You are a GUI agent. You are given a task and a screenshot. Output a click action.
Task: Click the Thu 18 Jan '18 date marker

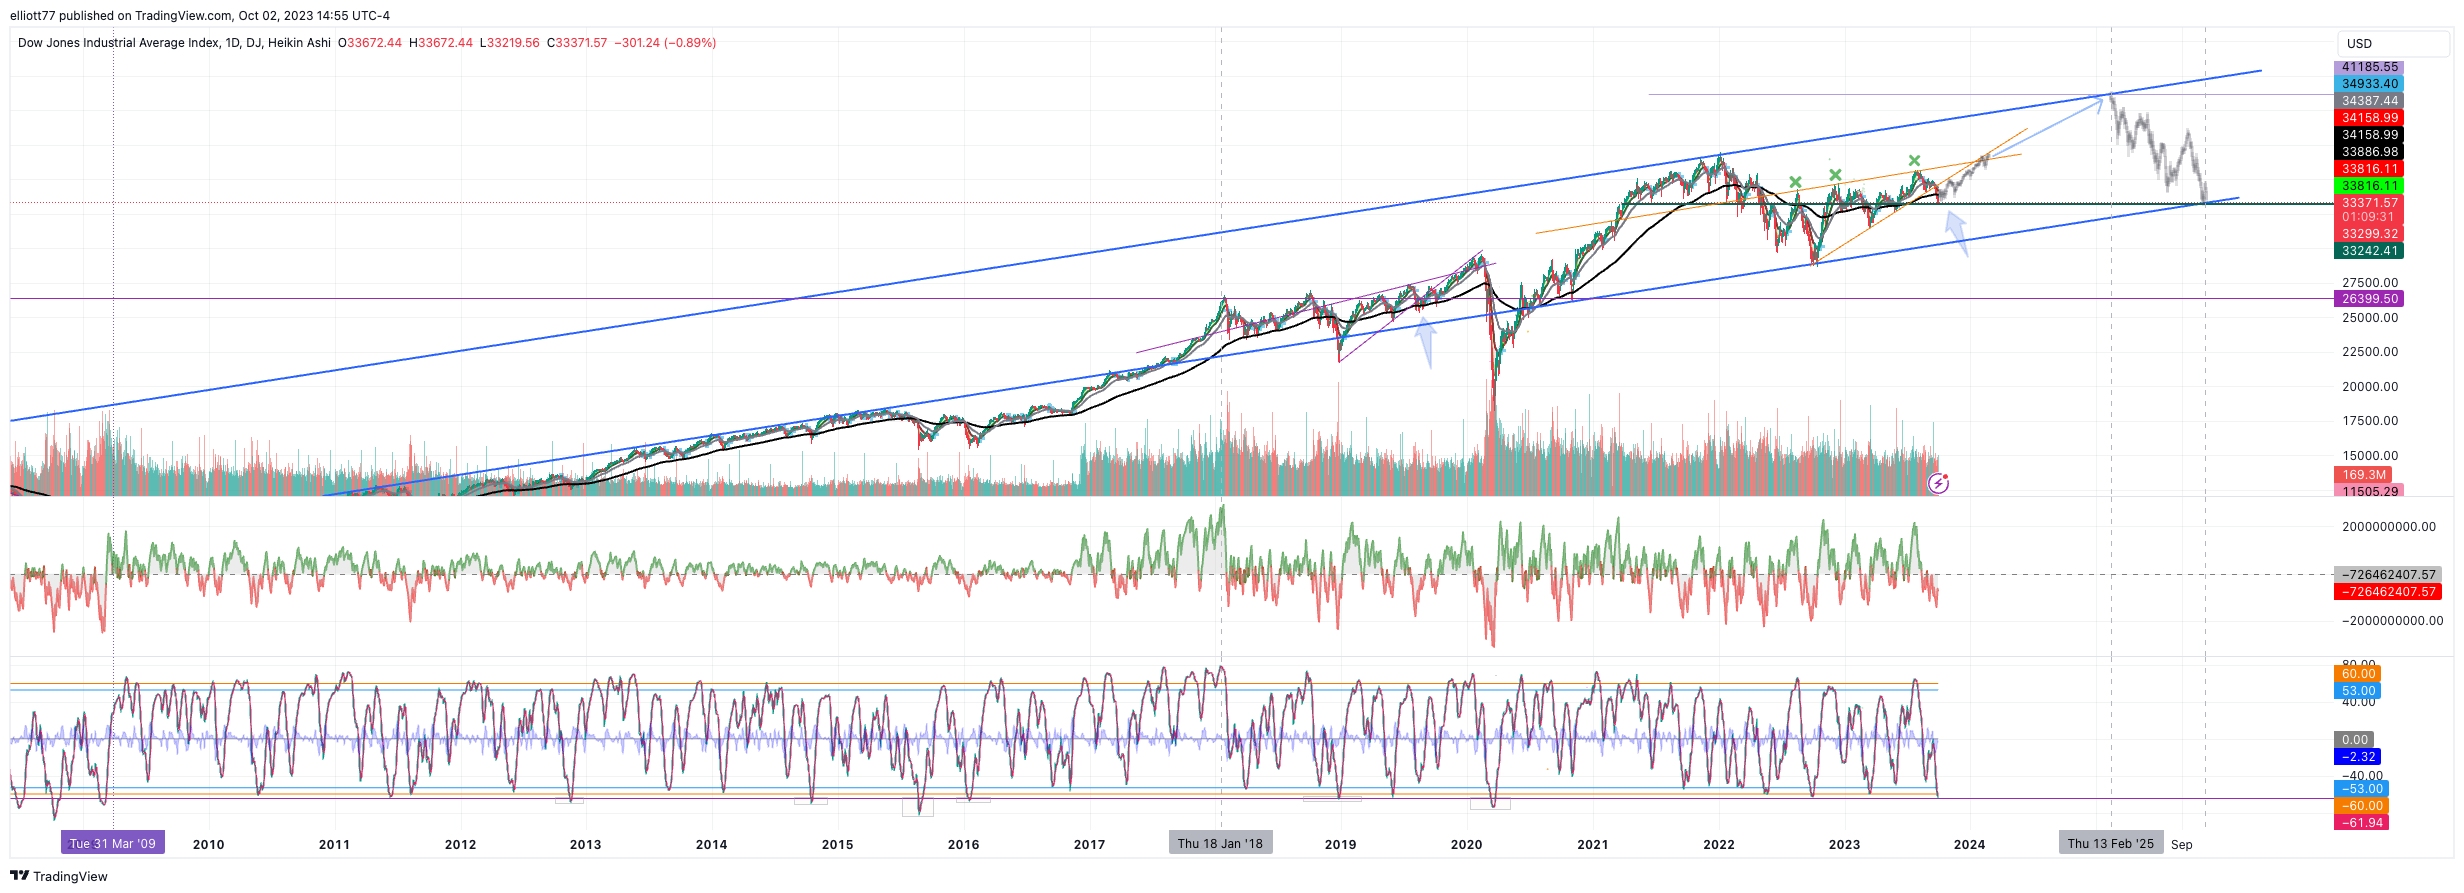(x=1220, y=843)
